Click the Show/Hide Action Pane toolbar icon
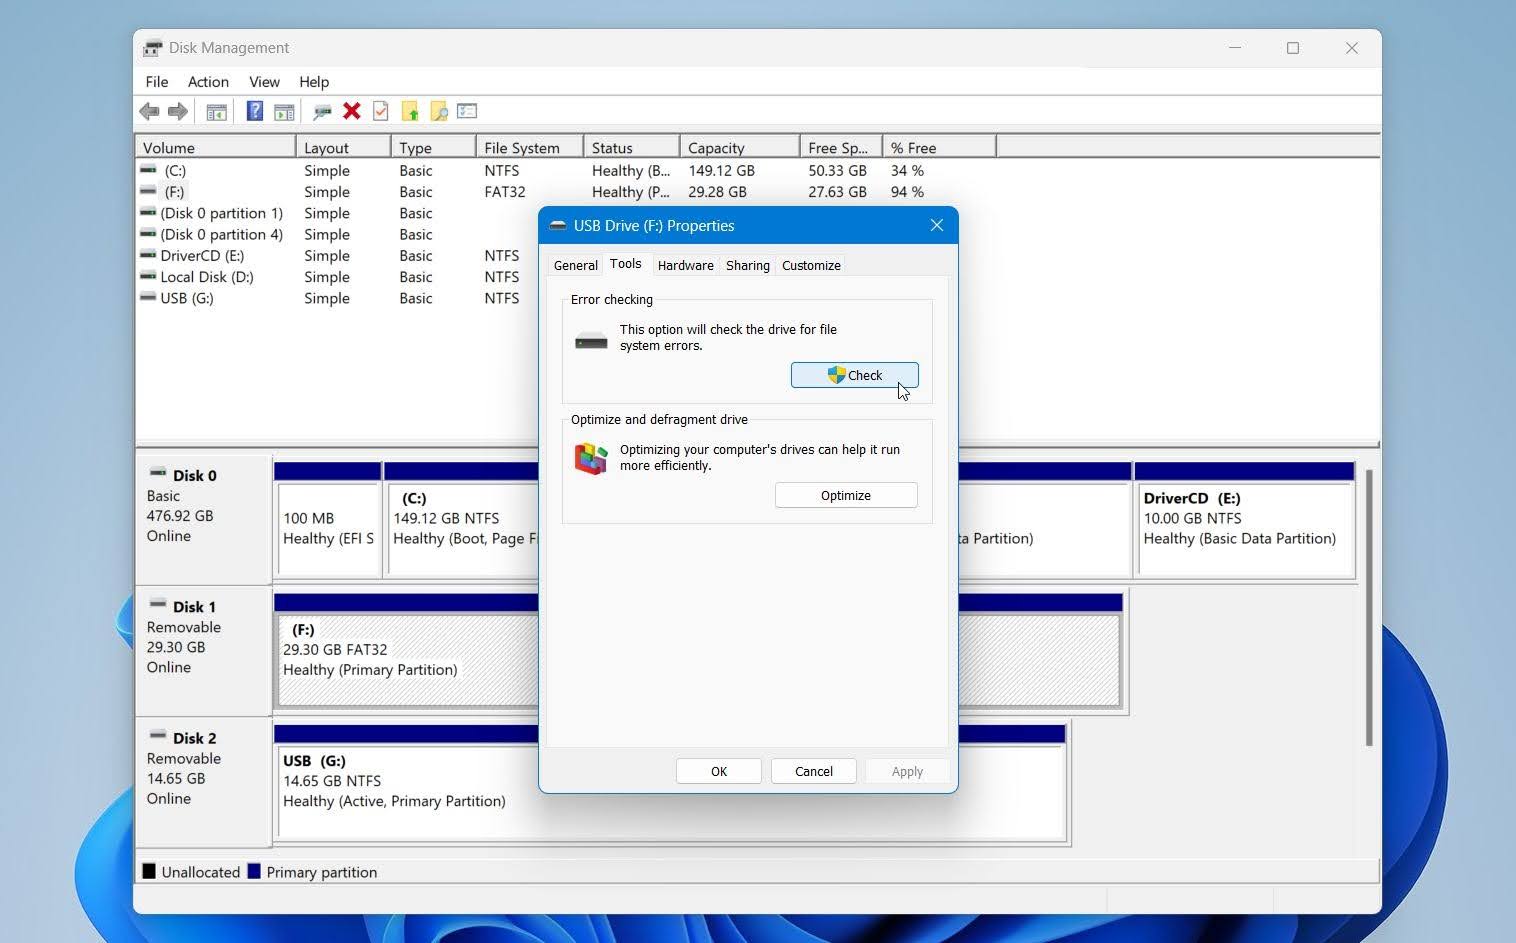The image size is (1516, 943). [284, 111]
